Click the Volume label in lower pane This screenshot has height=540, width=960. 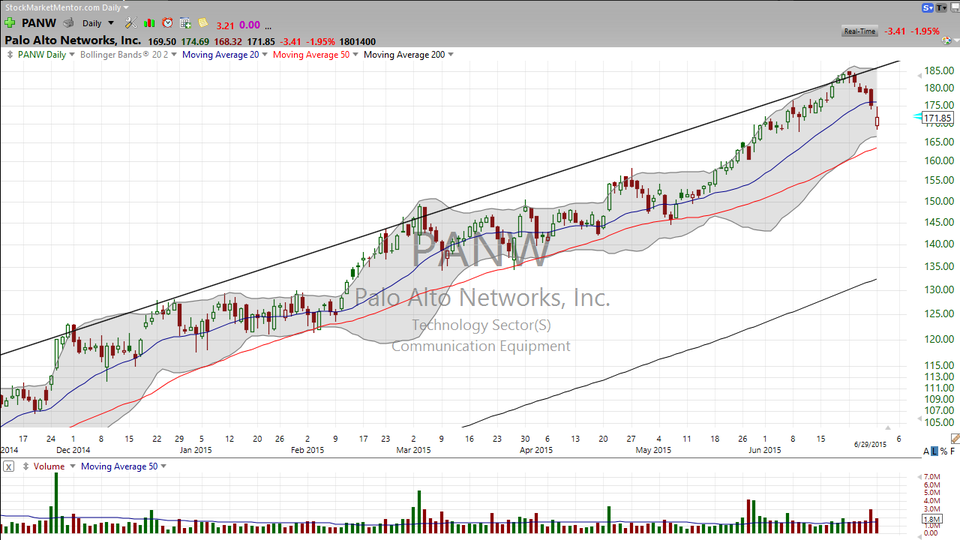[x=49, y=467]
